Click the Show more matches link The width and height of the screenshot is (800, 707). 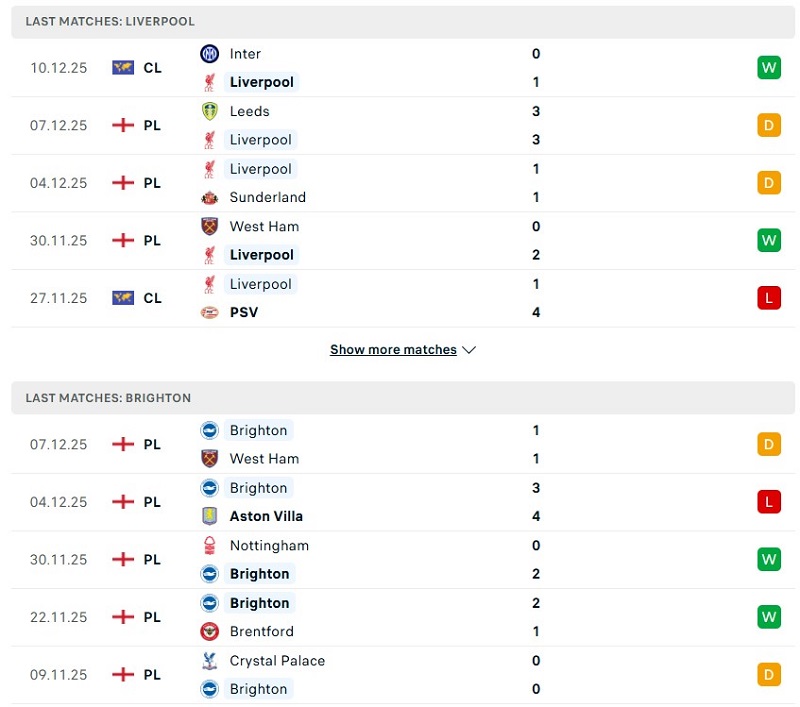394,349
